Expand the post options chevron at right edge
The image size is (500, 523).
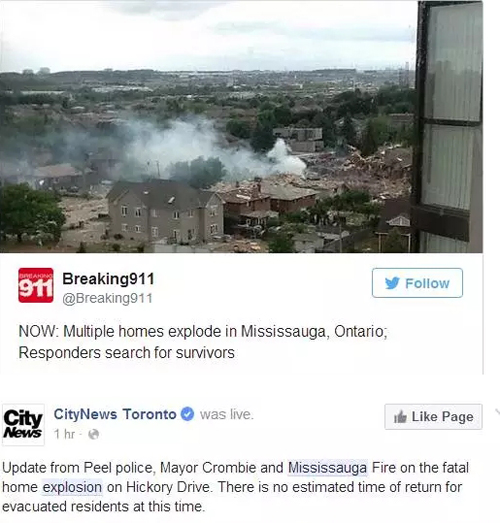pos(498,412)
